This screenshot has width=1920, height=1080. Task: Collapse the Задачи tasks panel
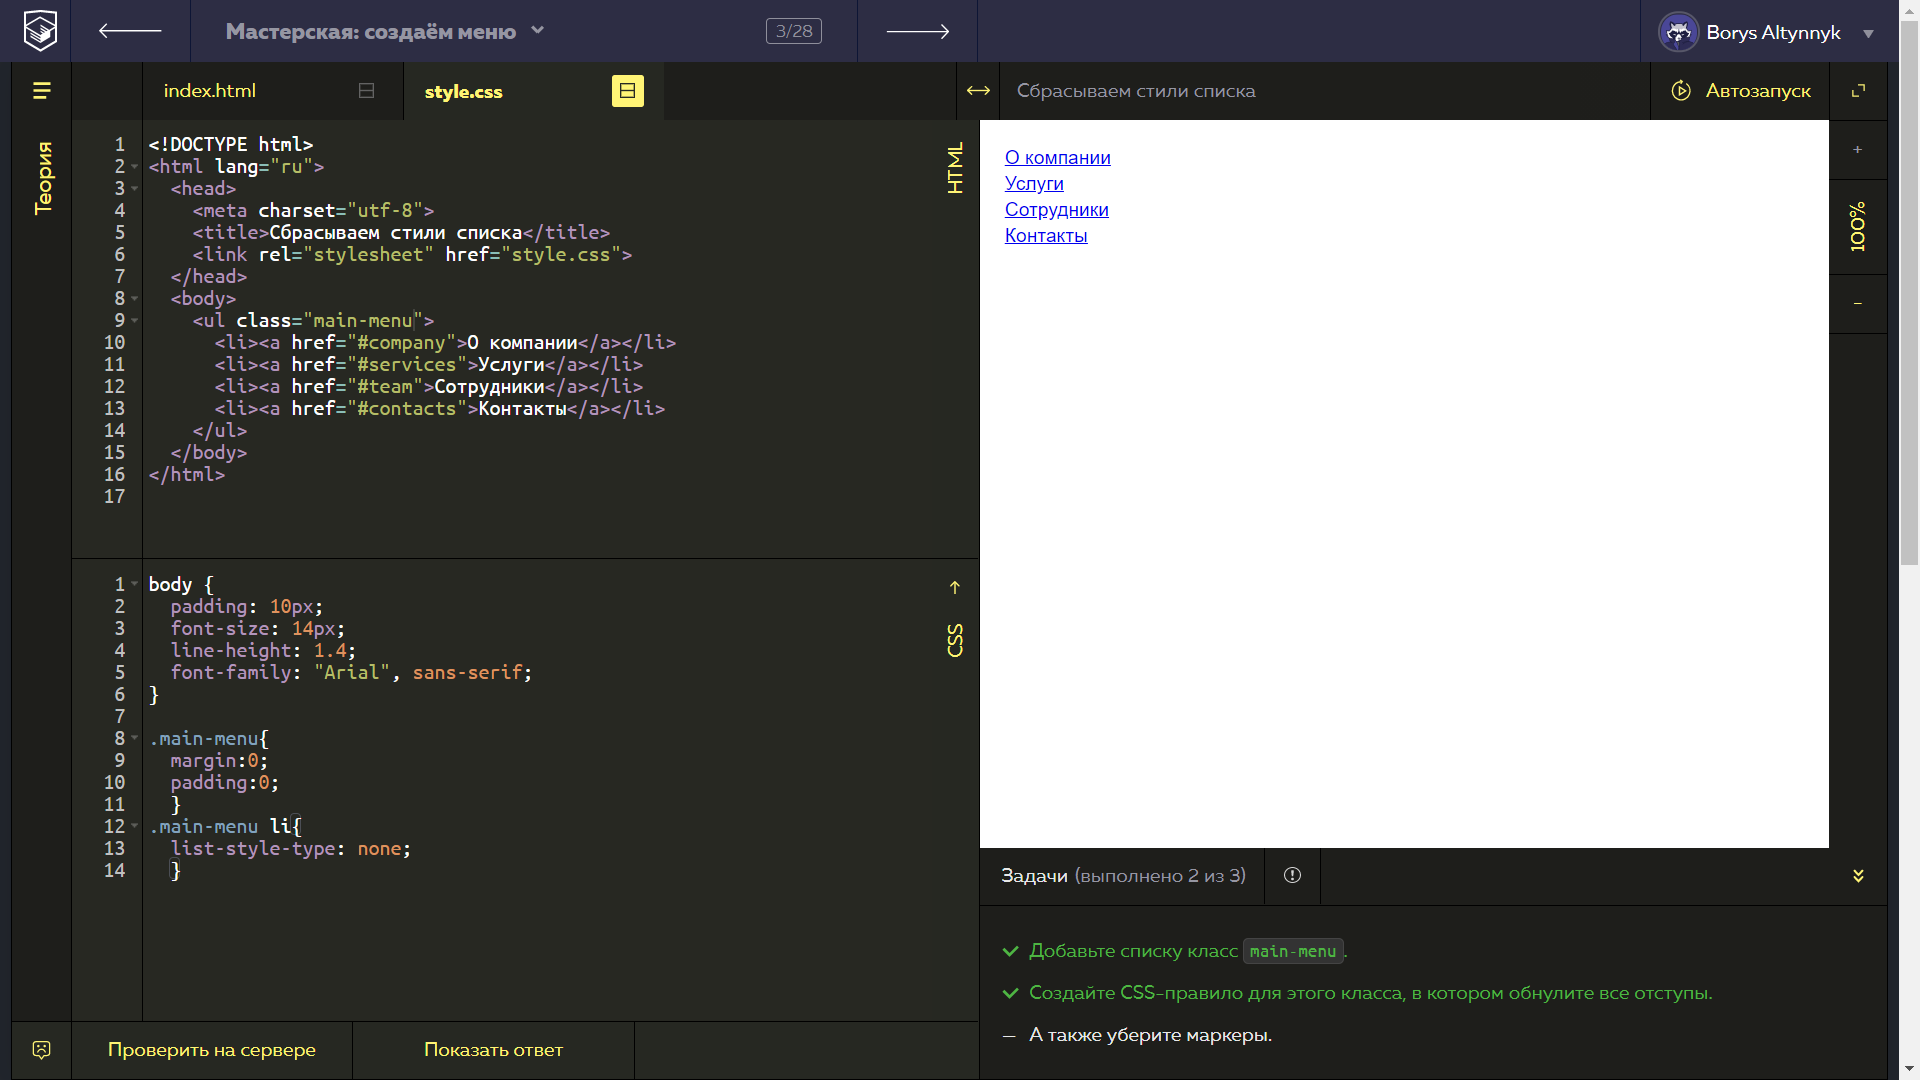tap(1858, 876)
